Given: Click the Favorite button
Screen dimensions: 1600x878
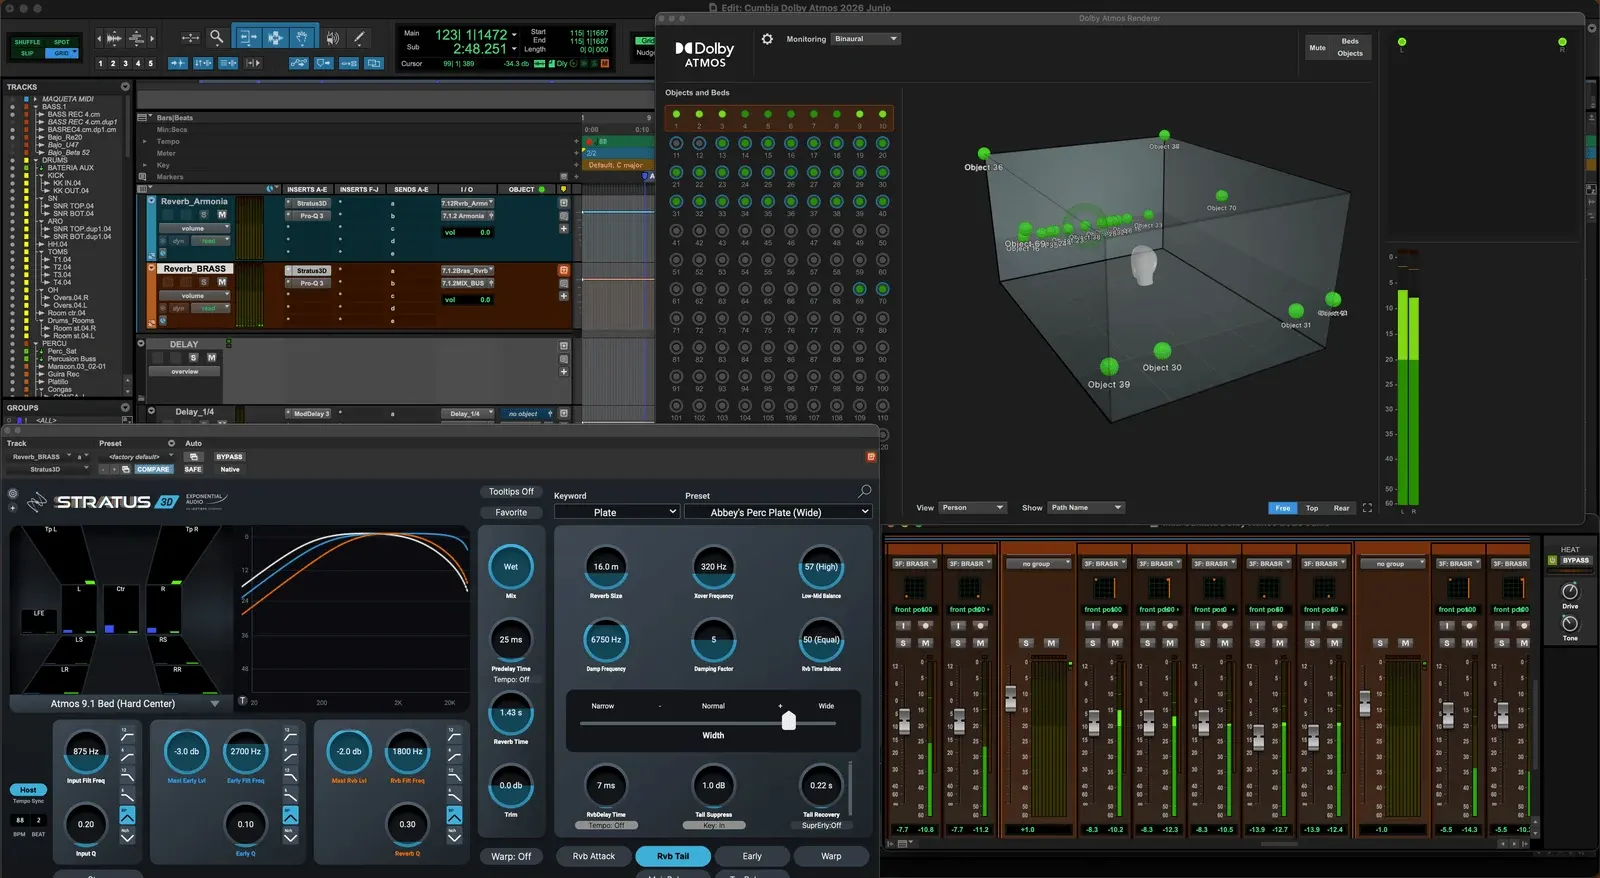Looking at the screenshot, I should click(x=511, y=512).
